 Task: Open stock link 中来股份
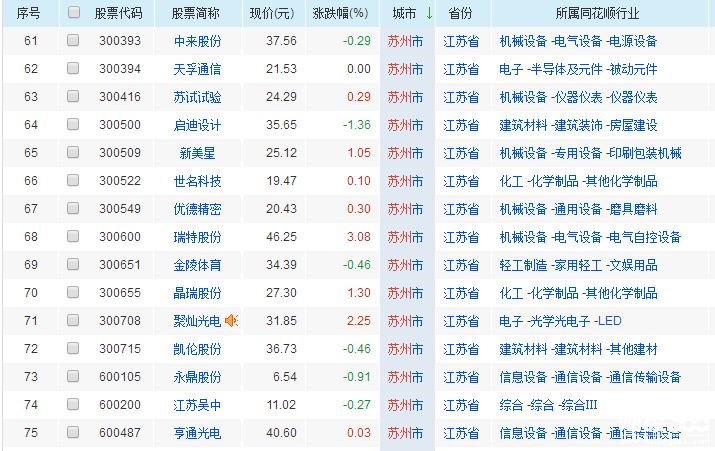tap(197, 41)
